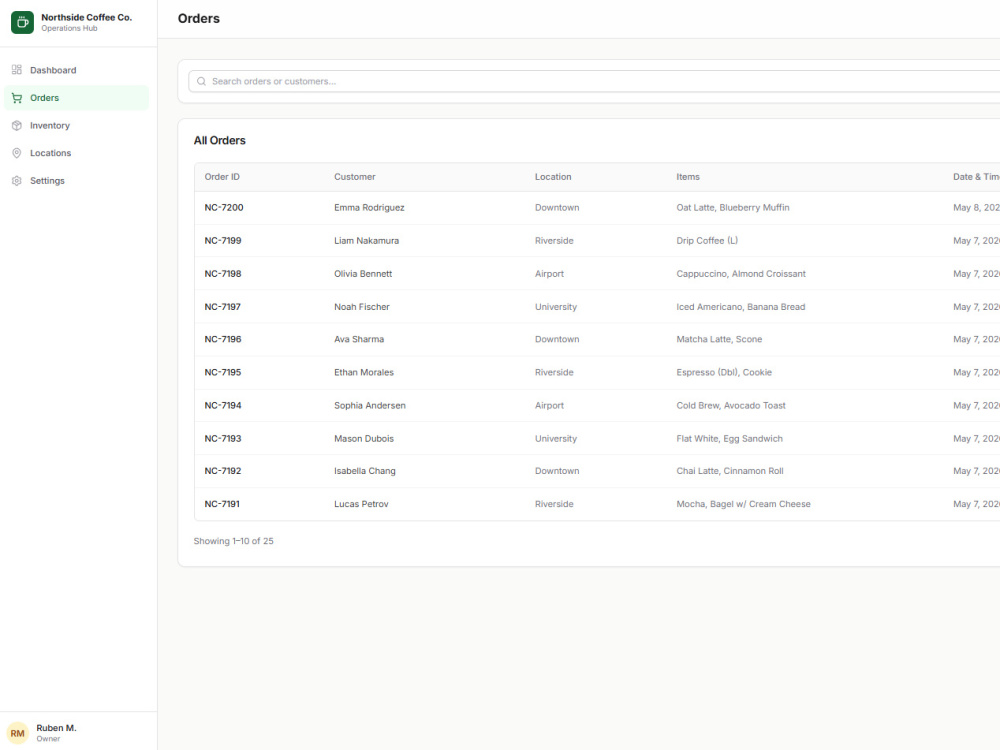Click customer Liam Nakamura
This screenshot has height=750, width=1000.
tap(367, 240)
